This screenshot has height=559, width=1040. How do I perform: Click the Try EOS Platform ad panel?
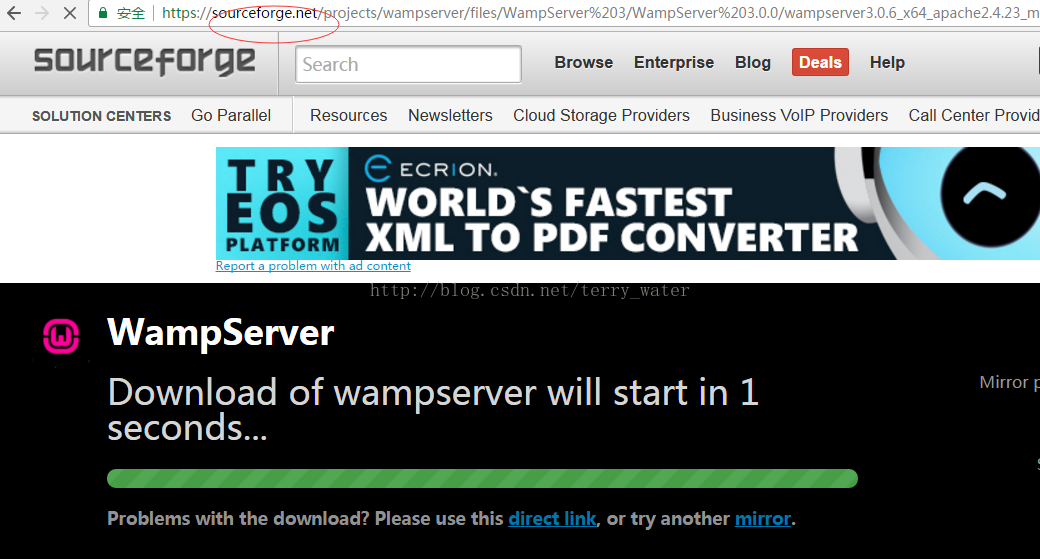(282, 203)
